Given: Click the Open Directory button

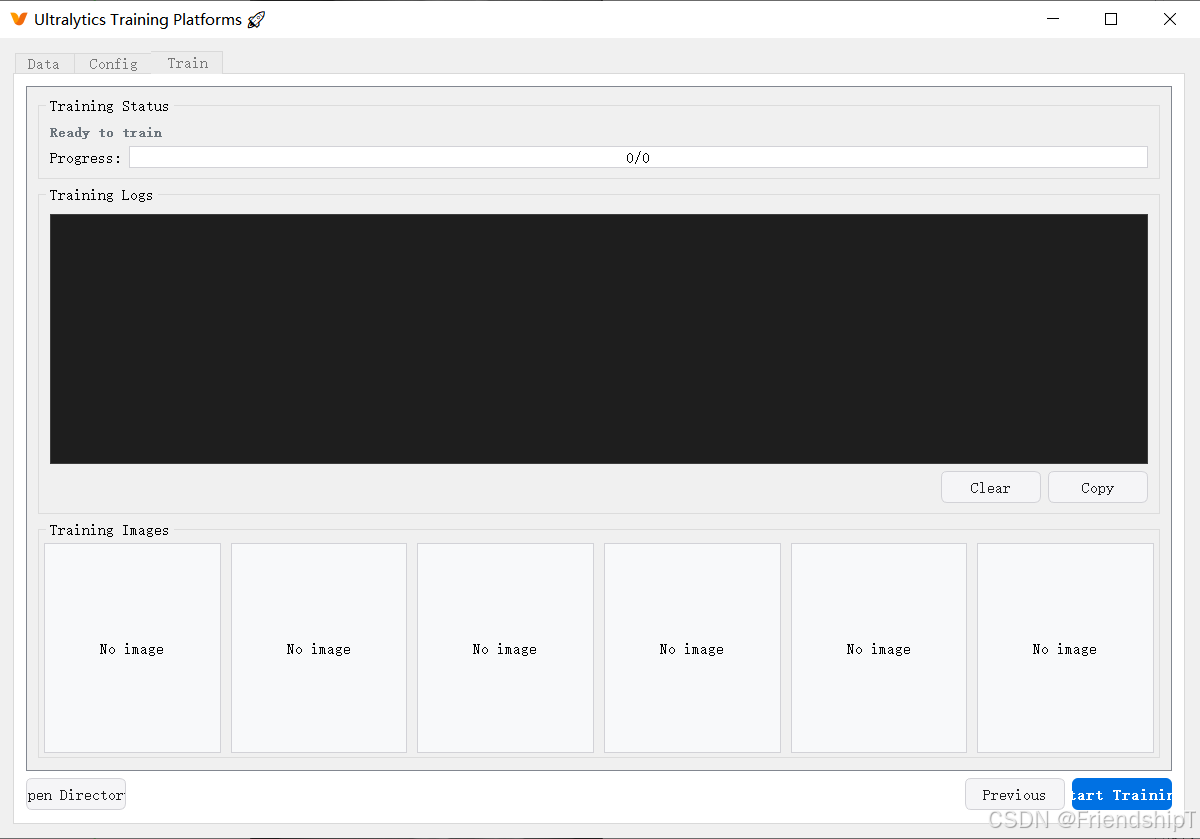Looking at the screenshot, I should (x=75, y=794).
